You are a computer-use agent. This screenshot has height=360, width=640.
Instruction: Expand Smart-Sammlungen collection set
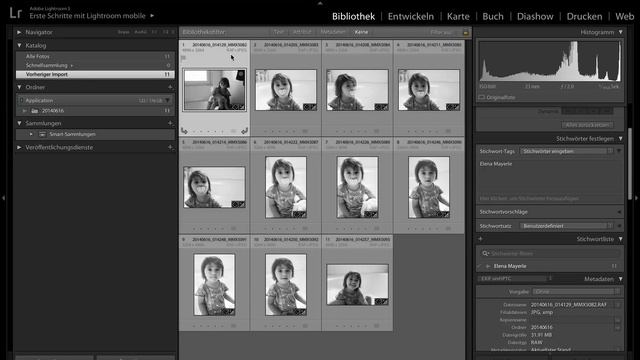(x=31, y=134)
